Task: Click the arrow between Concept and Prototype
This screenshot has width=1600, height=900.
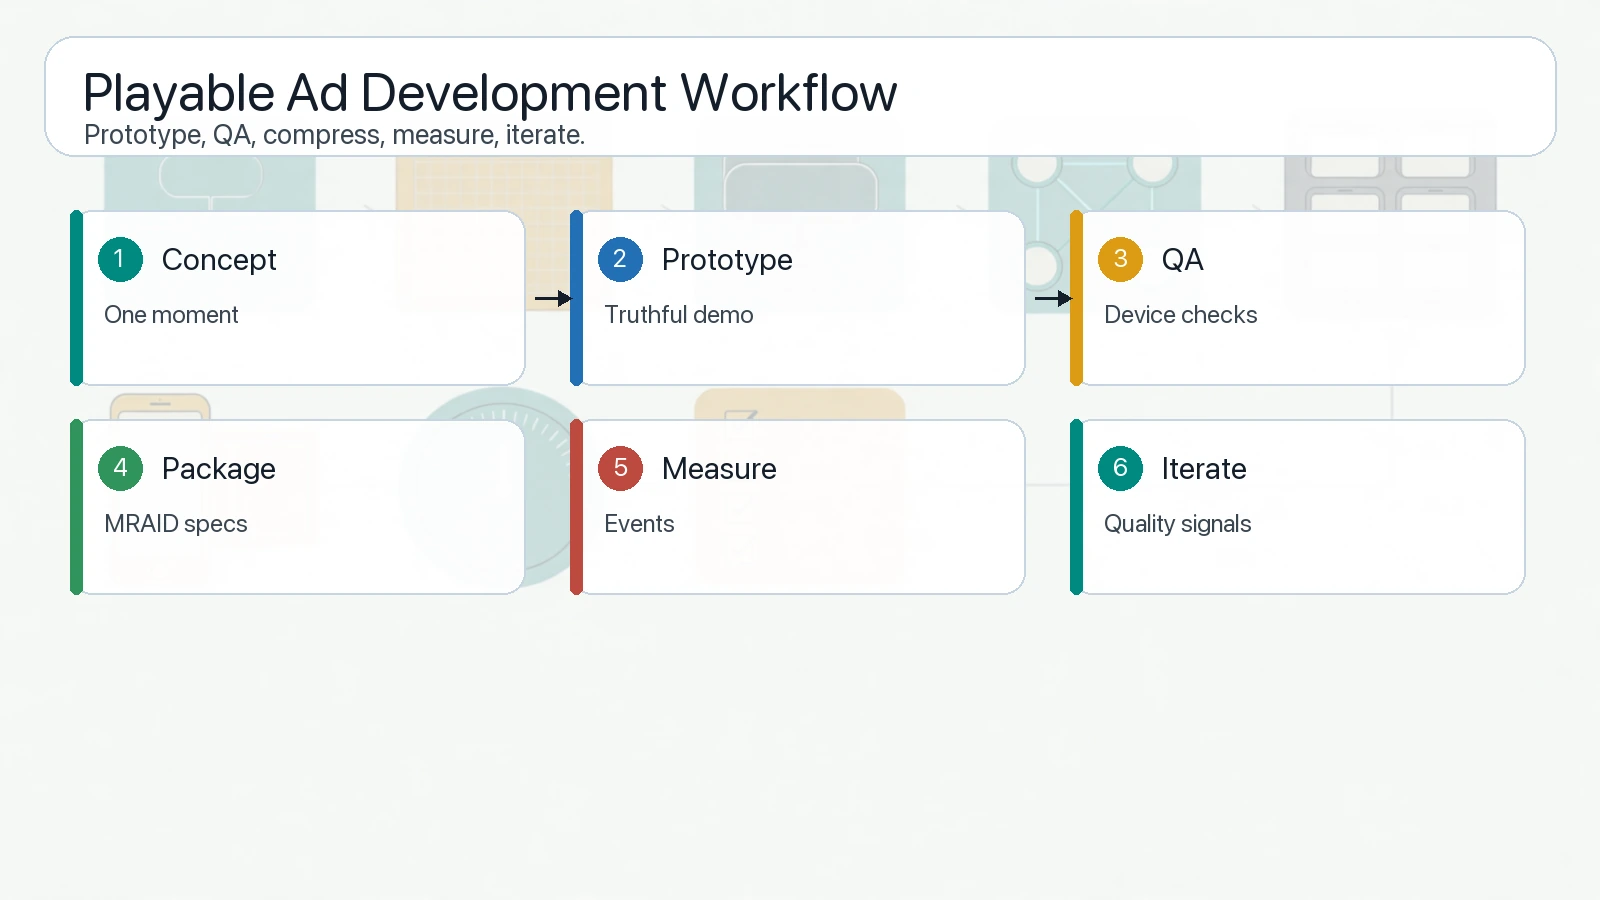Action: pos(552,298)
